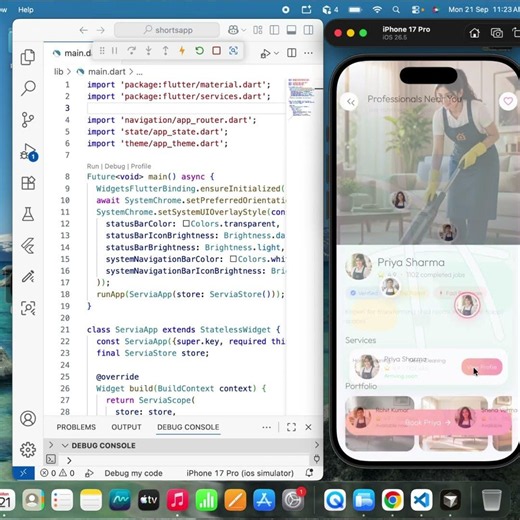Click the remote window indicator in status bar
This screenshot has height=520, width=520.
tap(23, 473)
